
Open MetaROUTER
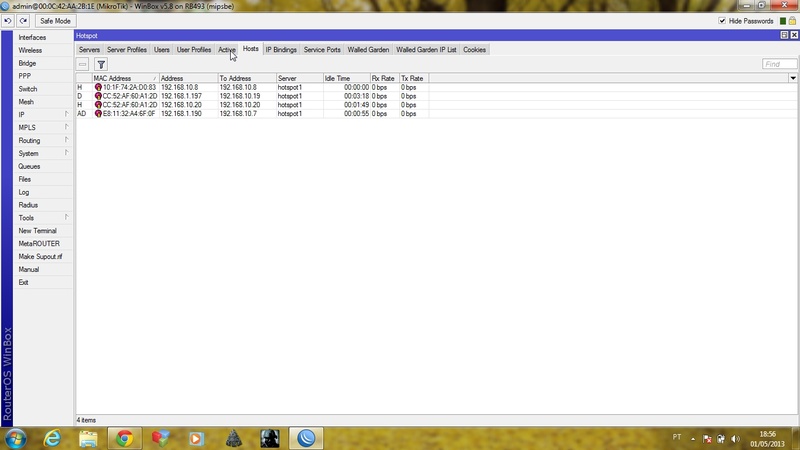43,243
